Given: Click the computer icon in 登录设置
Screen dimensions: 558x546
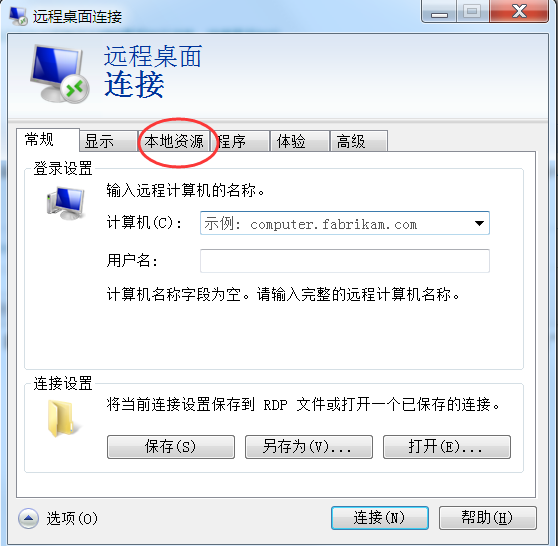Looking at the screenshot, I should (x=66, y=203).
